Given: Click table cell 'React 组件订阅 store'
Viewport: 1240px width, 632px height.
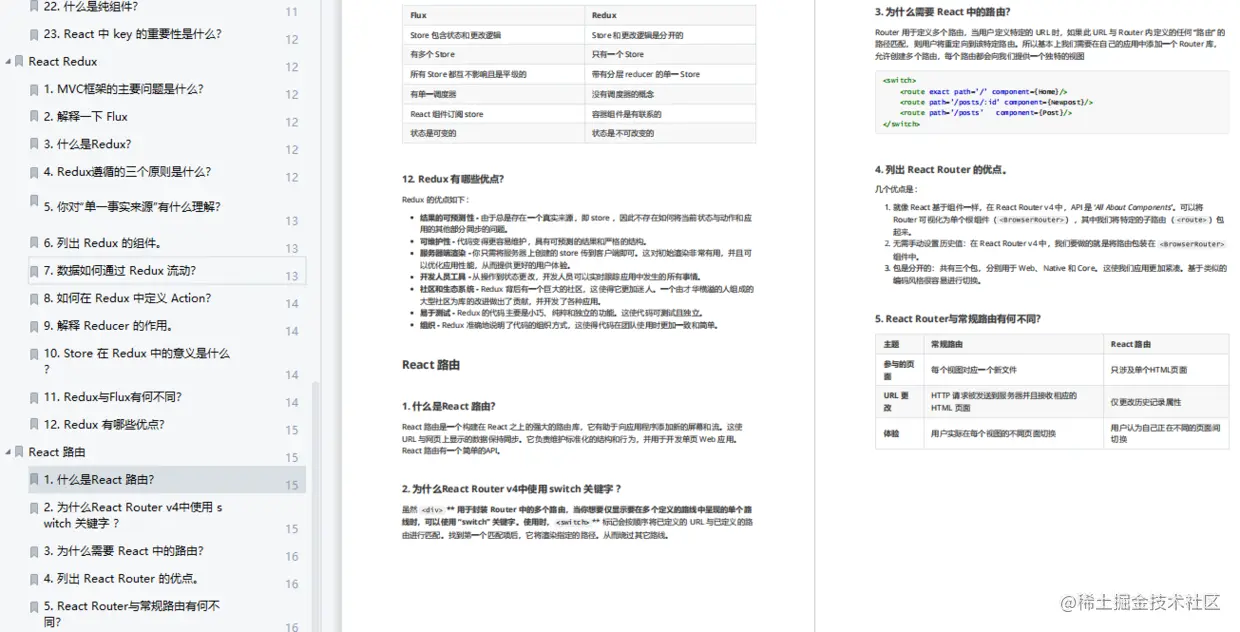Looking at the screenshot, I should click(x=493, y=114).
